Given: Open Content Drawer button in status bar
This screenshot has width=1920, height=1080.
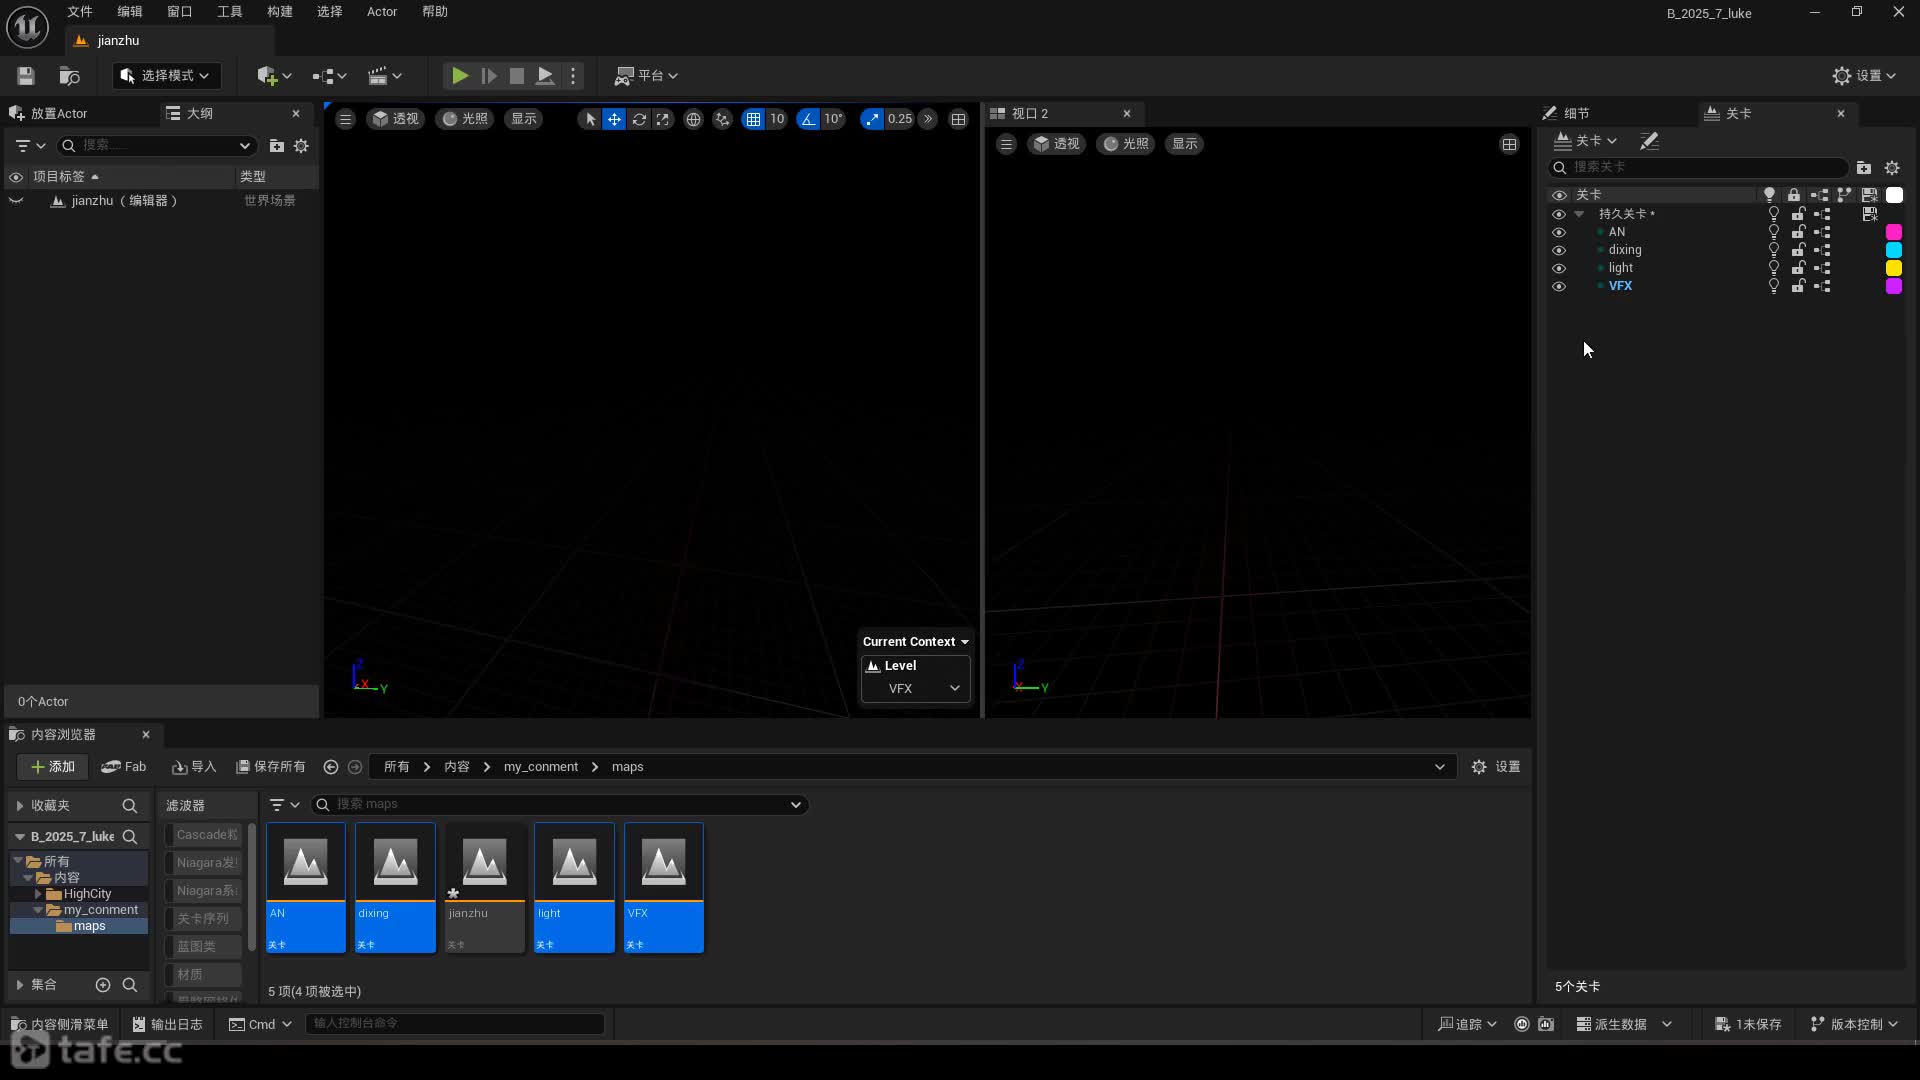Looking at the screenshot, I should click(x=59, y=1024).
